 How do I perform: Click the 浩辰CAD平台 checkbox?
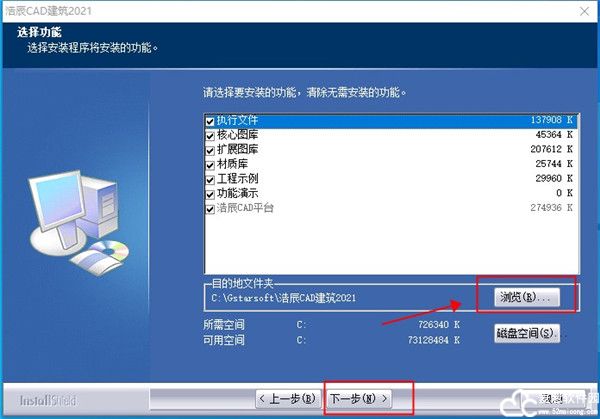click(210, 209)
